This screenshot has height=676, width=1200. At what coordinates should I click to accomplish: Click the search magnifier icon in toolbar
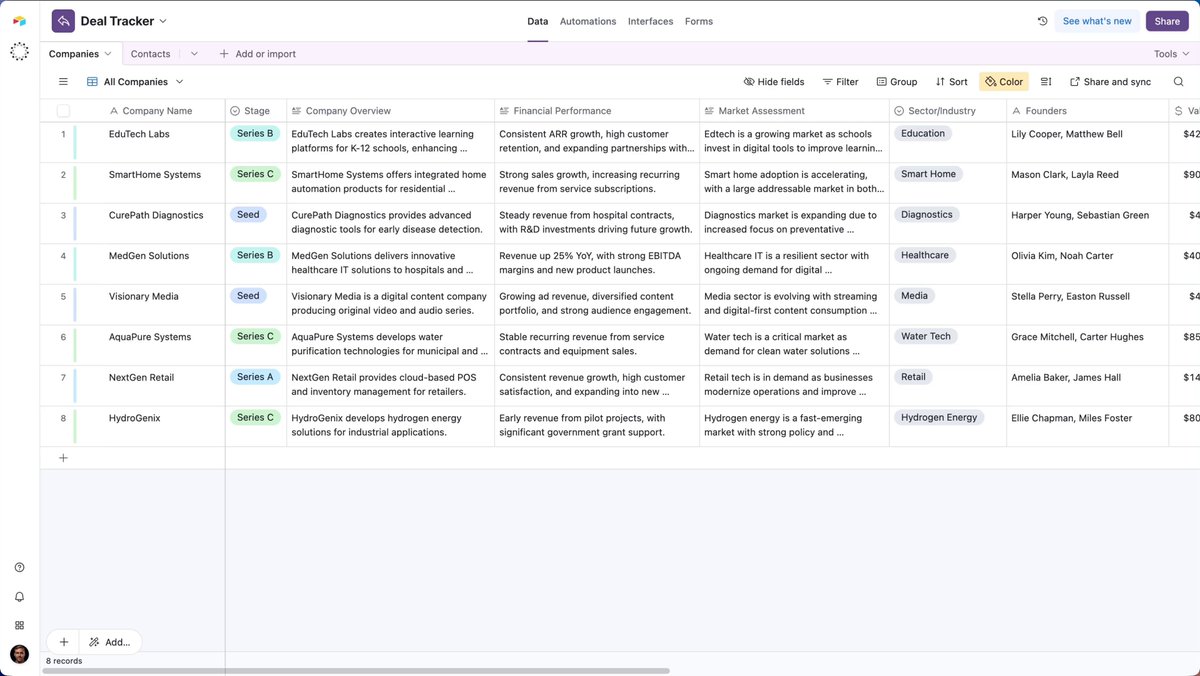[1178, 82]
